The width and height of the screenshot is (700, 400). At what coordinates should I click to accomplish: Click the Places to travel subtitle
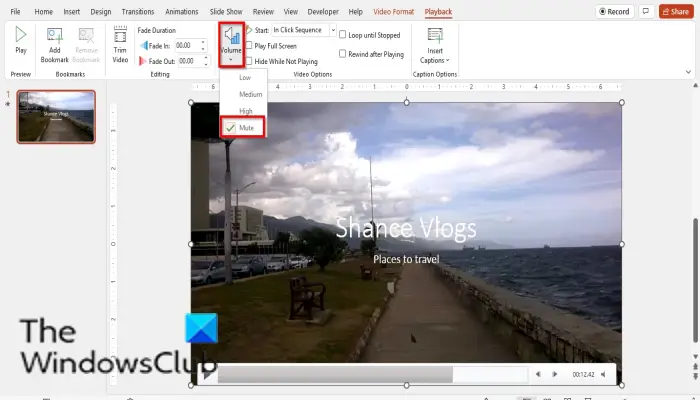pos(406,259)
